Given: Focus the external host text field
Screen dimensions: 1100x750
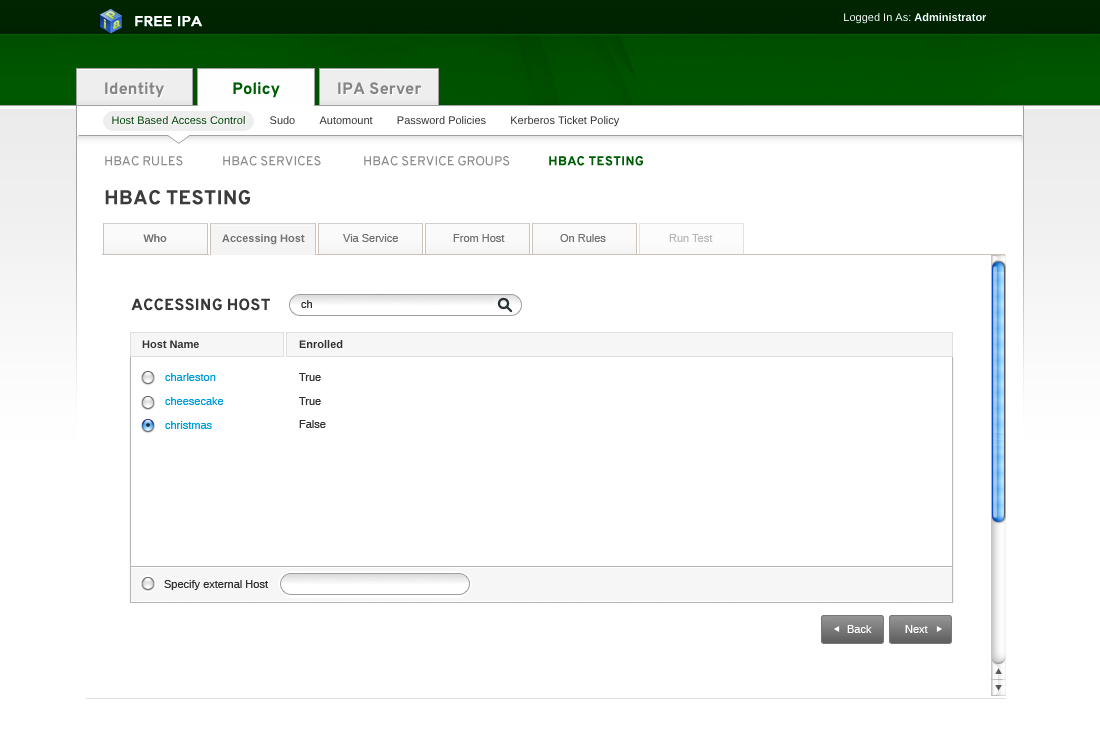Looking at the screenshot, I should [x=375, y=584].
